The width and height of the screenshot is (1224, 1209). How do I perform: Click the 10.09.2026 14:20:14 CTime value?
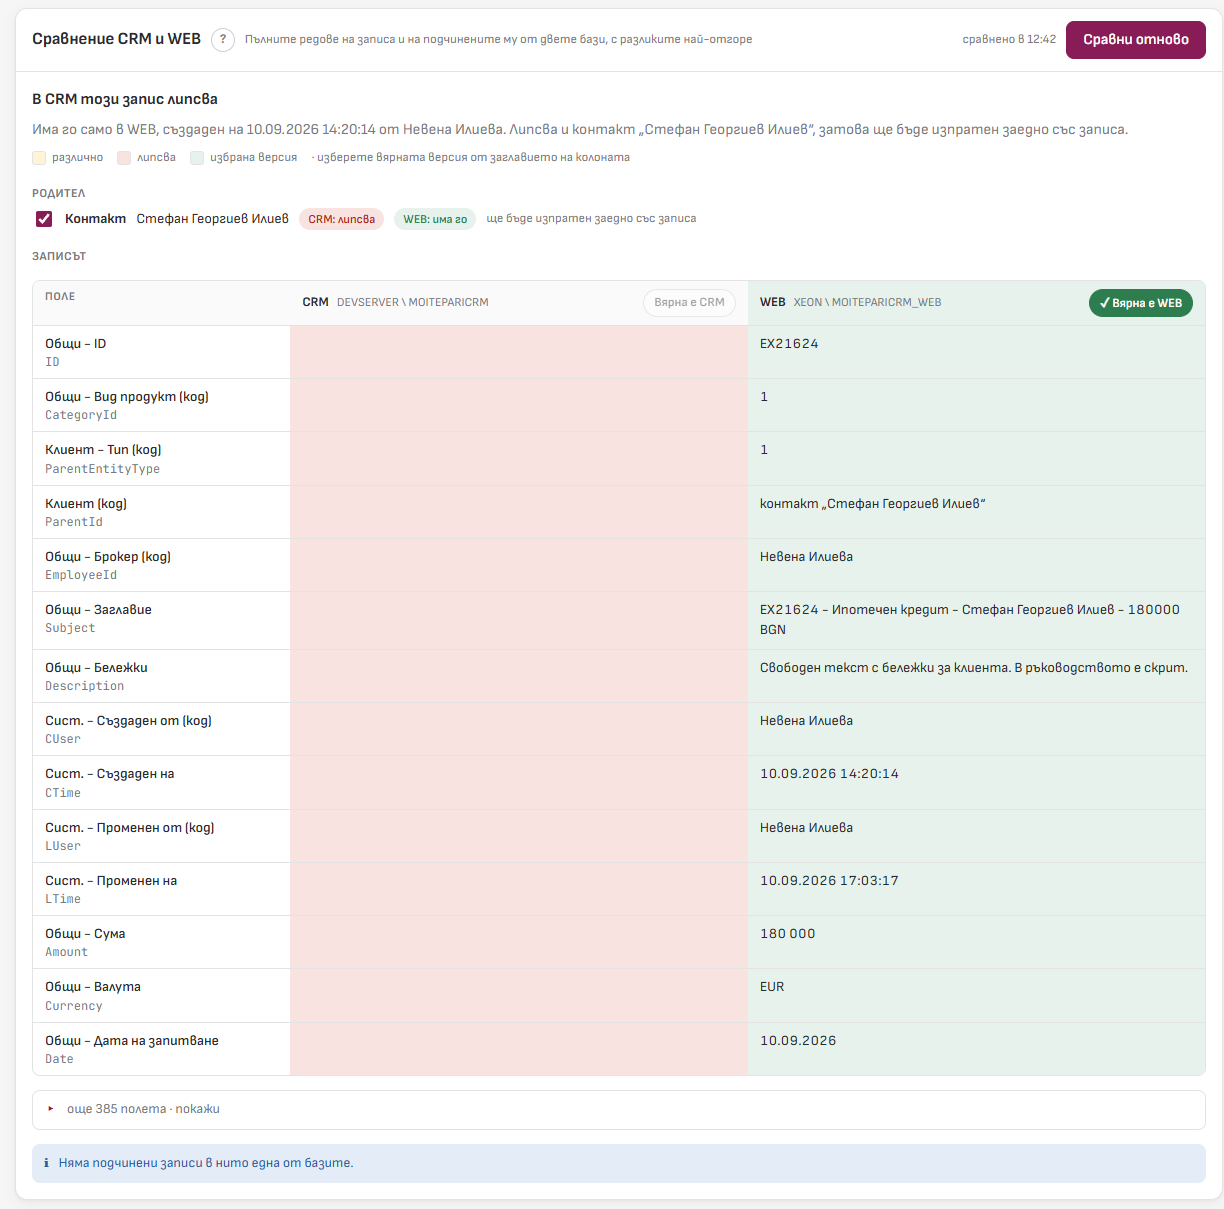(829, 774)
